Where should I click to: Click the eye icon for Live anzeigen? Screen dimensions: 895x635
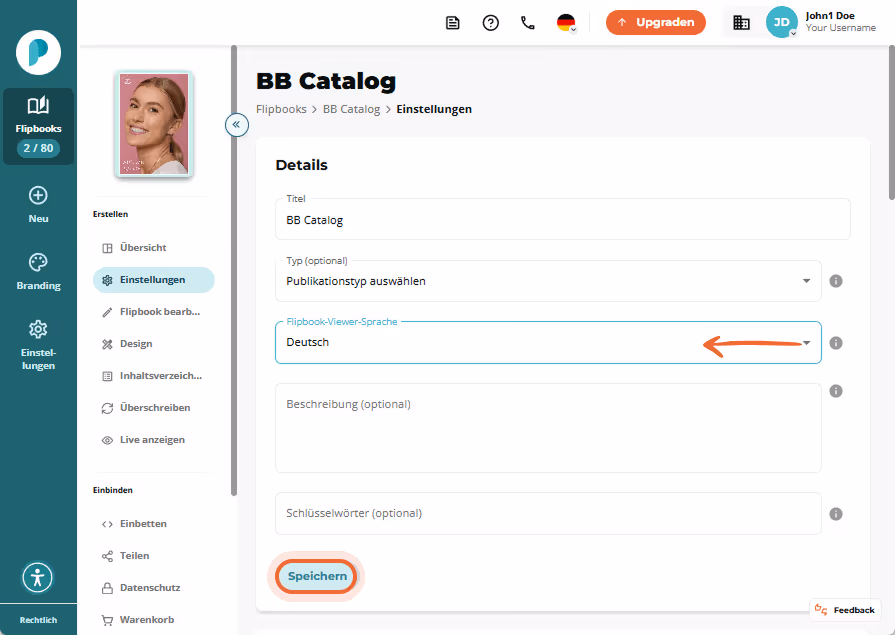click(107, 440)
